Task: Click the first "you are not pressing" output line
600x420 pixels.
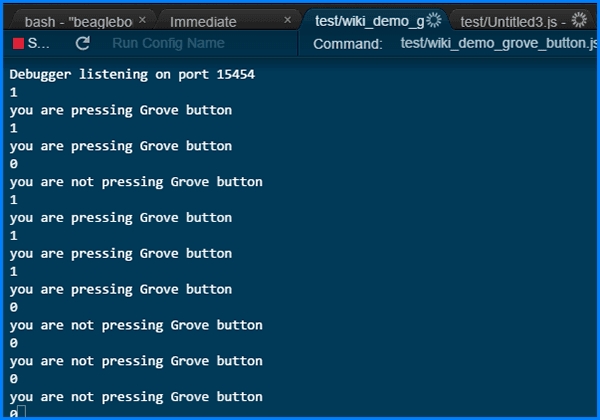Action: pos(136,182)
